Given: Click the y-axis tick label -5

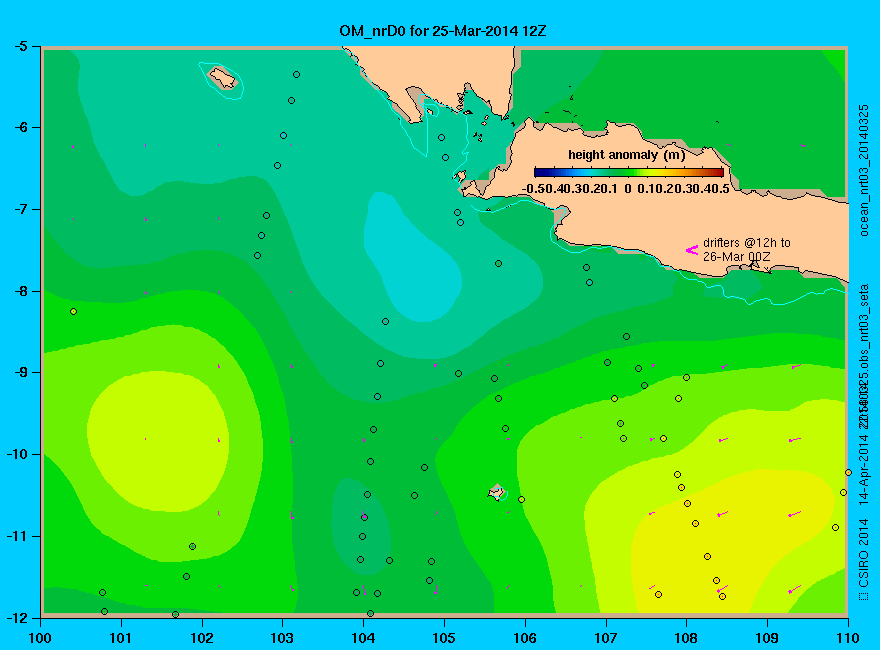Looking at the screenshot, I should point(20,47).
